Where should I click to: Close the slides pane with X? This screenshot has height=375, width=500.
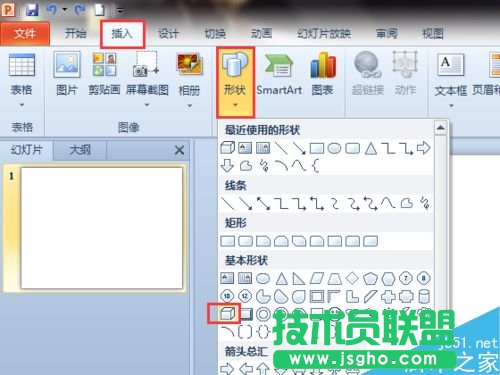click(179, 150)
